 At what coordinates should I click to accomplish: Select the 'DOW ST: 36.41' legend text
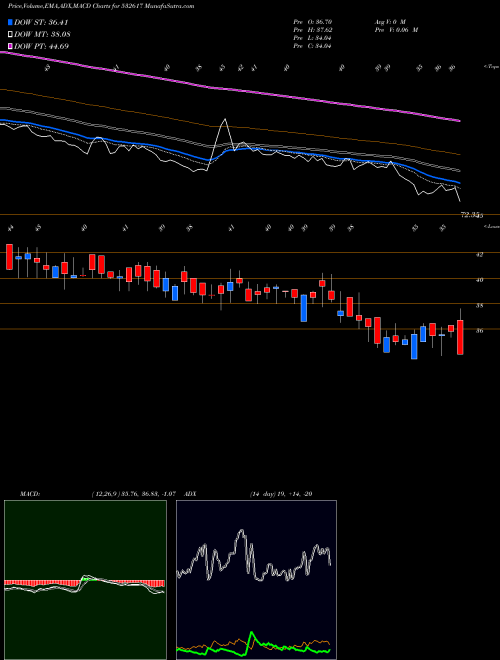coord(41,22)
